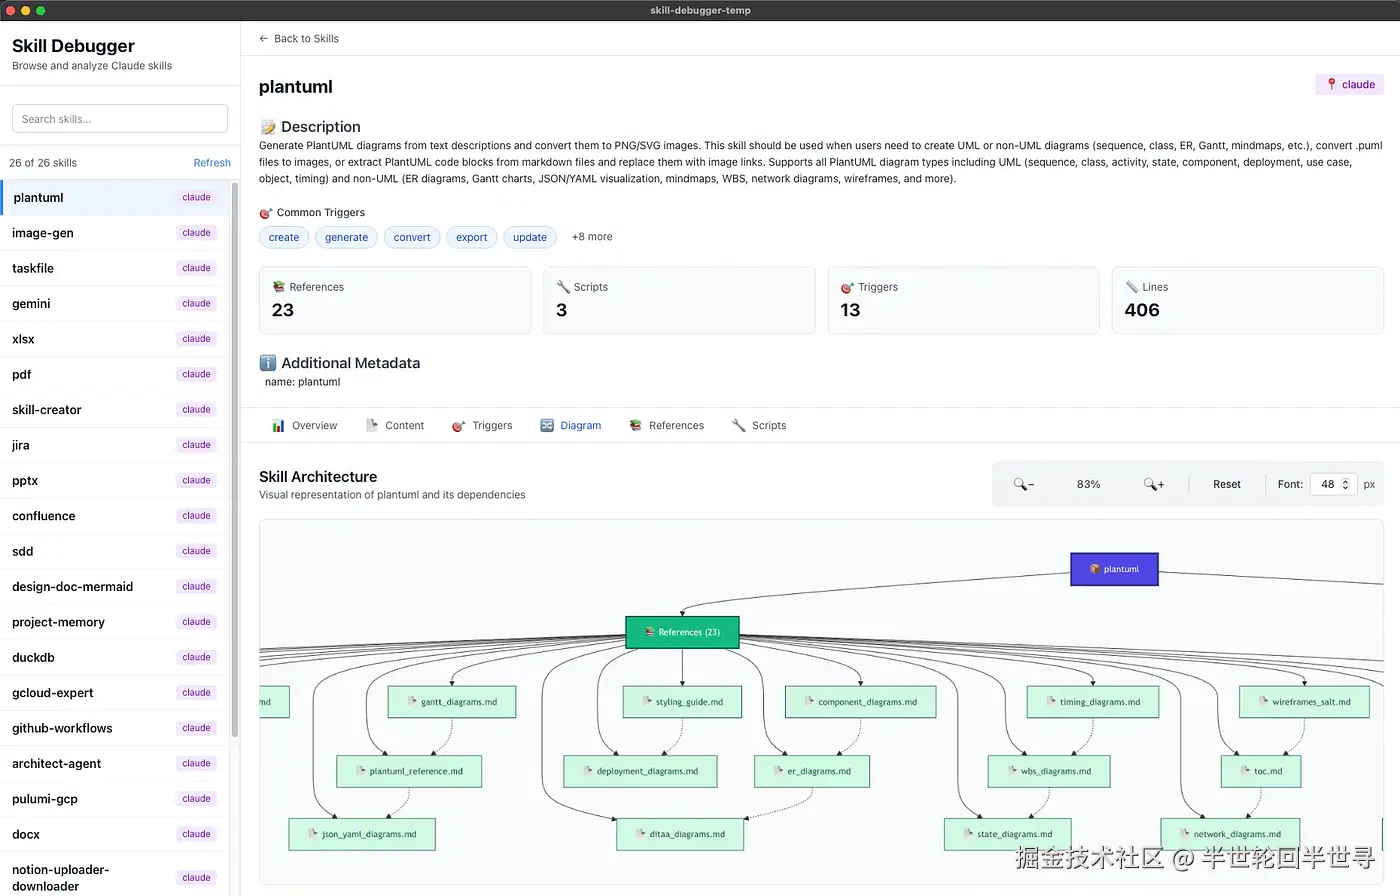1400x896 pixels.
Task: Open the Scripts tab
Action: (x=759, y=426)
